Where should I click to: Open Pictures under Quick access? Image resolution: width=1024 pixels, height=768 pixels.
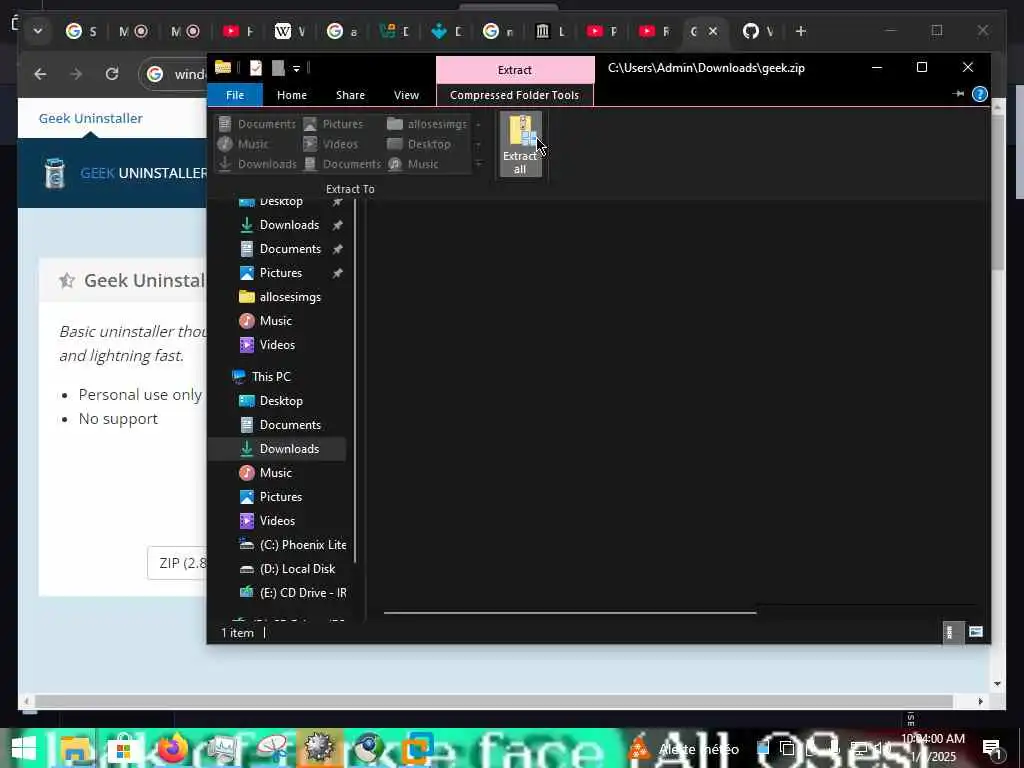(x=270, y=273)
